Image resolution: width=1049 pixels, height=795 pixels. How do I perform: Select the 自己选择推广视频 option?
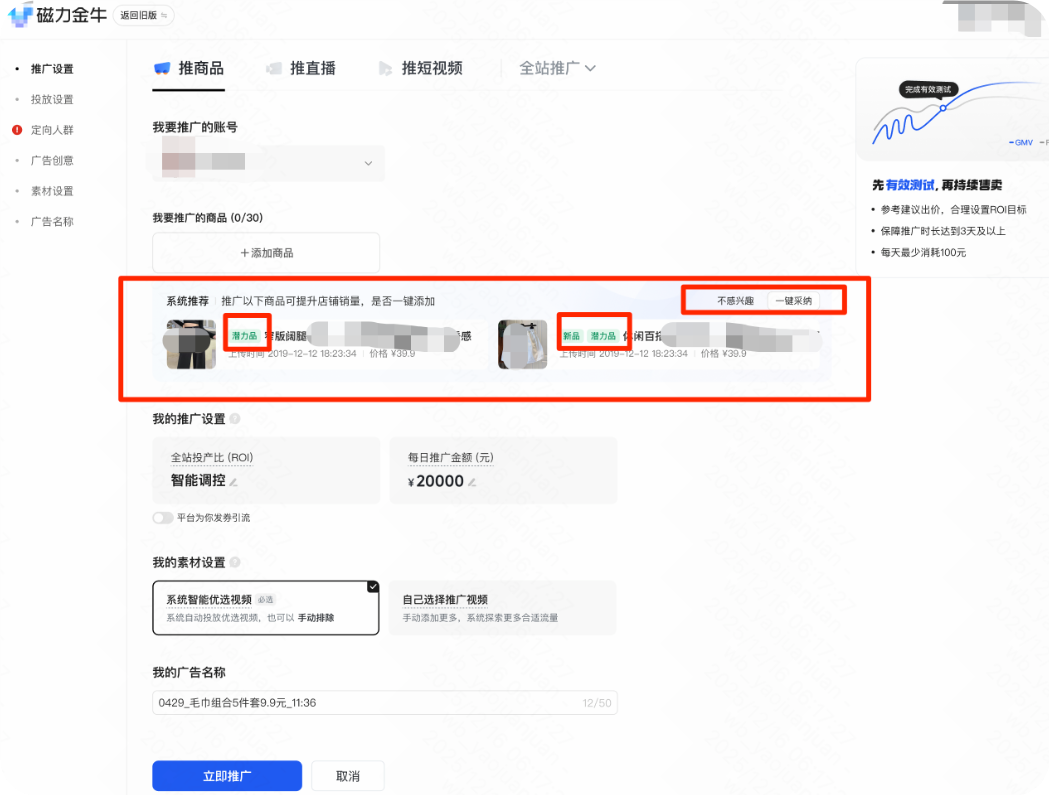(x=503, y=607)
